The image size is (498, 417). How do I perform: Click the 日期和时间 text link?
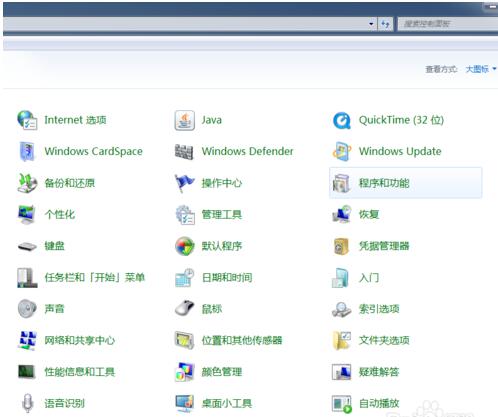pos(227,277)
